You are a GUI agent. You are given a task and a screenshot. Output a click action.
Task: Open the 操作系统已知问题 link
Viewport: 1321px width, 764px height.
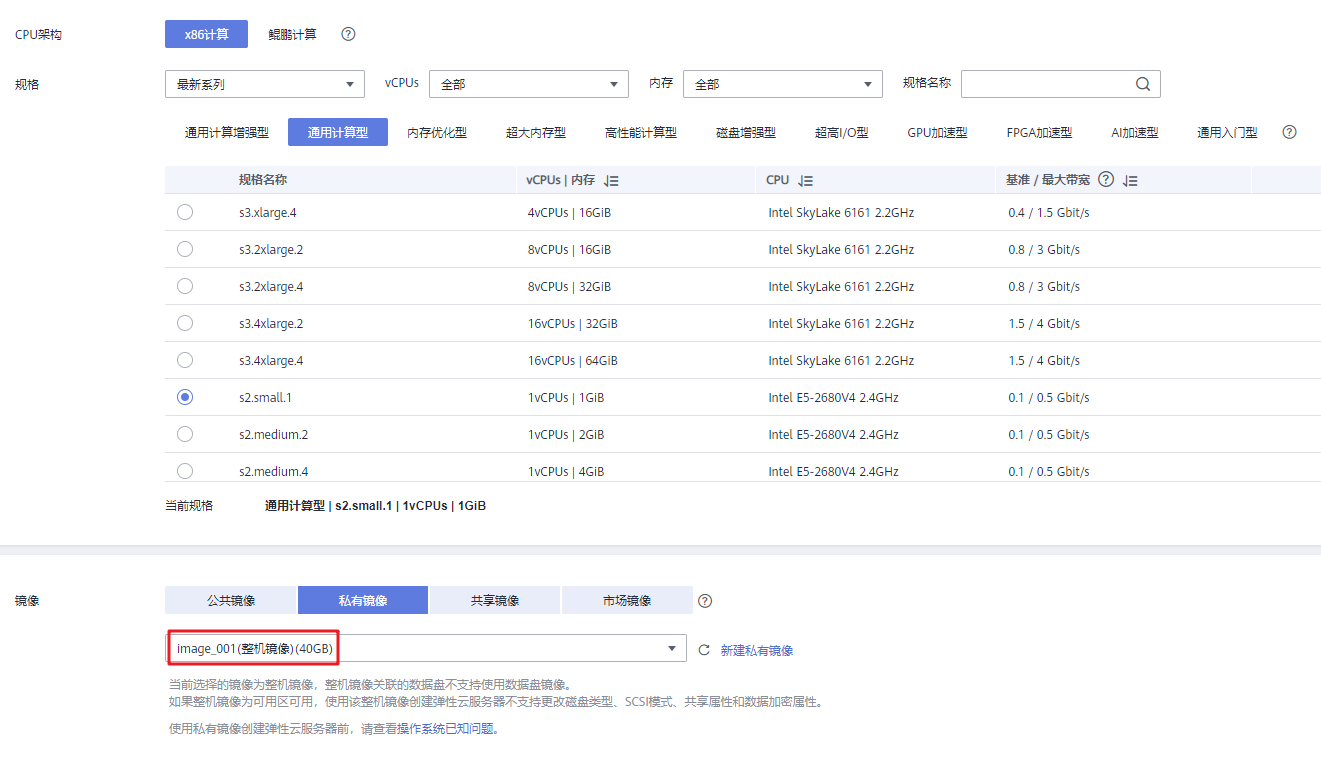446,729
